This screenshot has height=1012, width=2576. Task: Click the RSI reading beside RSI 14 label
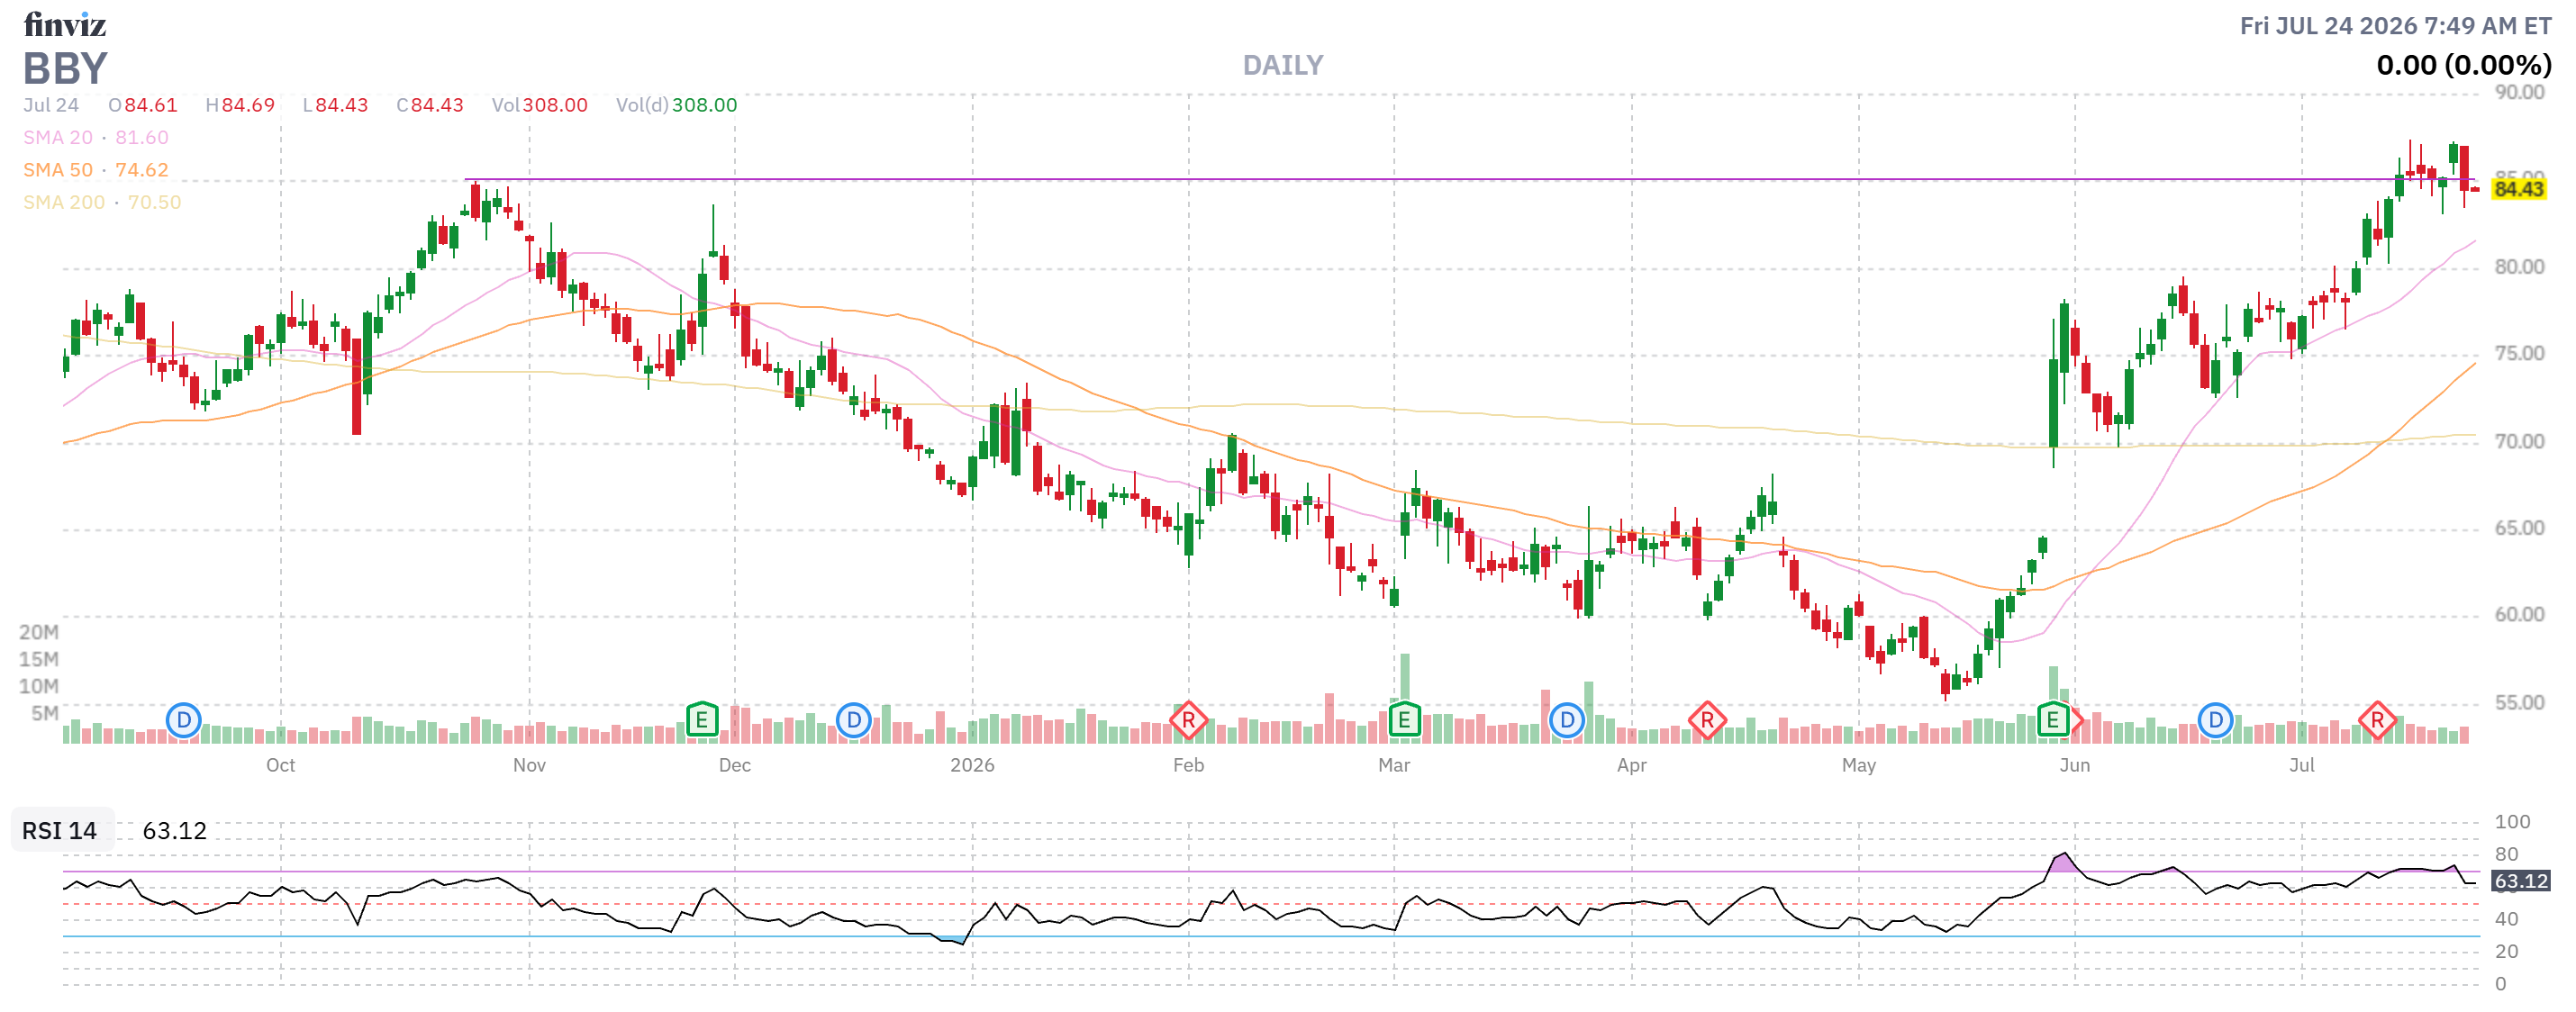coord(175,830)
